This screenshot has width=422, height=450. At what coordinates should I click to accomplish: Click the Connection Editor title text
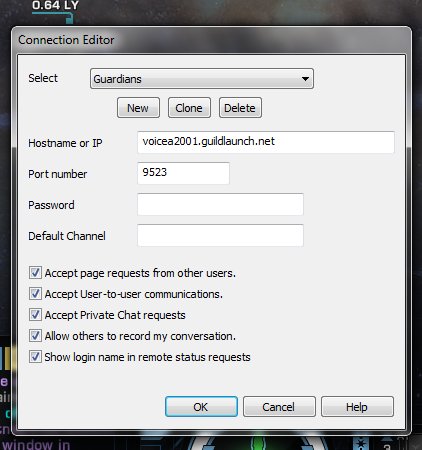pyautogui.click(x=66, y=40)
